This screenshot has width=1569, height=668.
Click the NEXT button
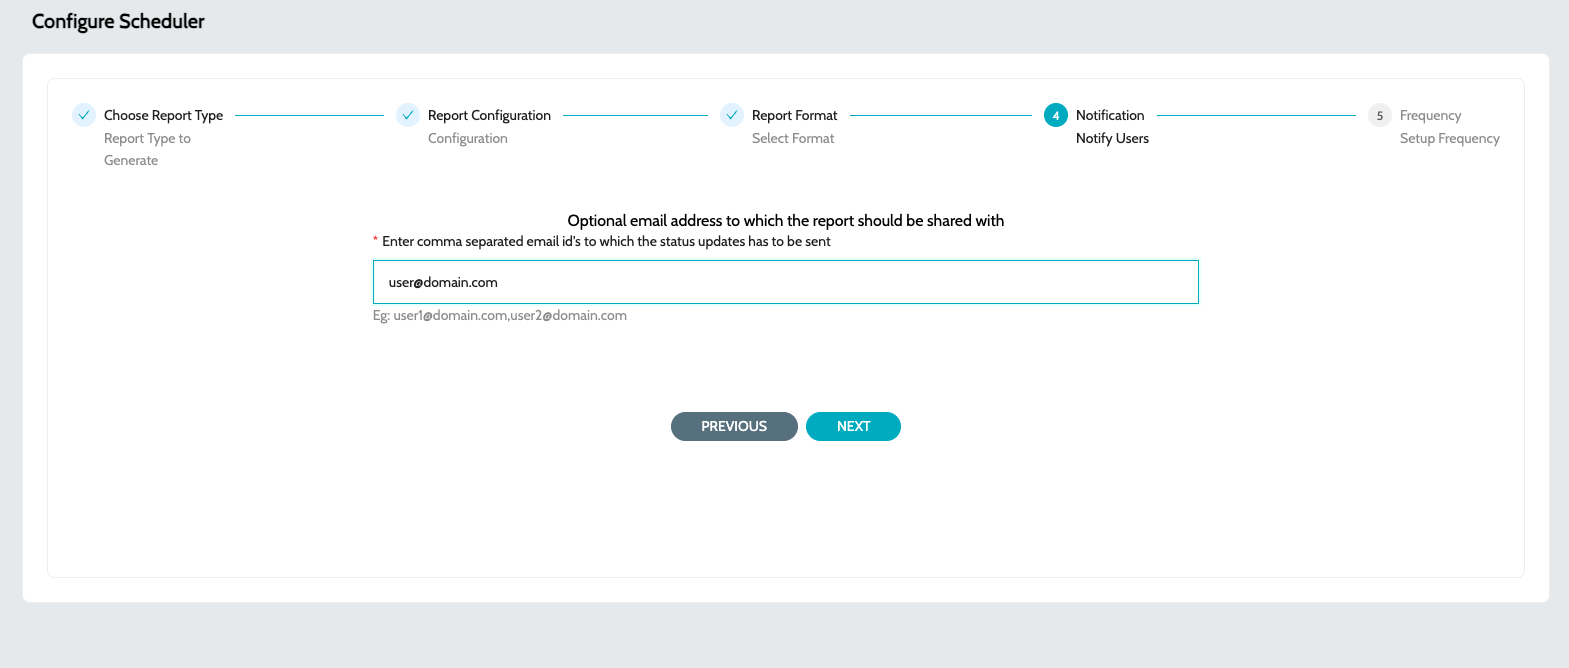coord(853,426)
